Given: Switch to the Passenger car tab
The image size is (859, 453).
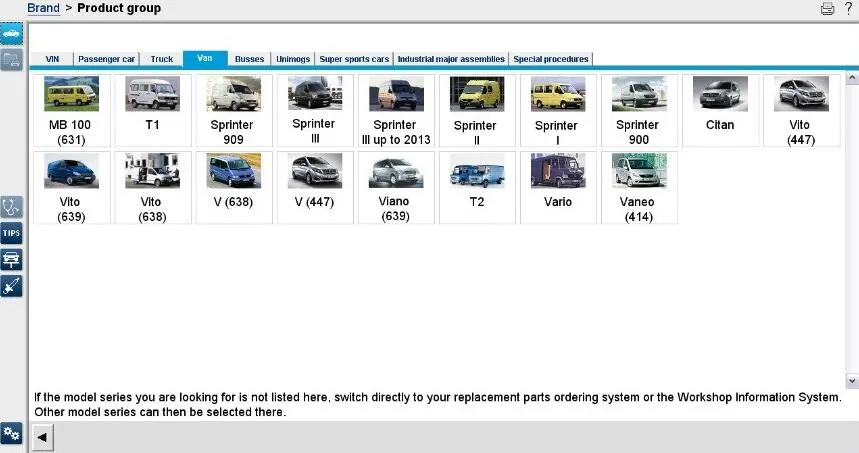Looking at the screenshot, I should (106, 59).
